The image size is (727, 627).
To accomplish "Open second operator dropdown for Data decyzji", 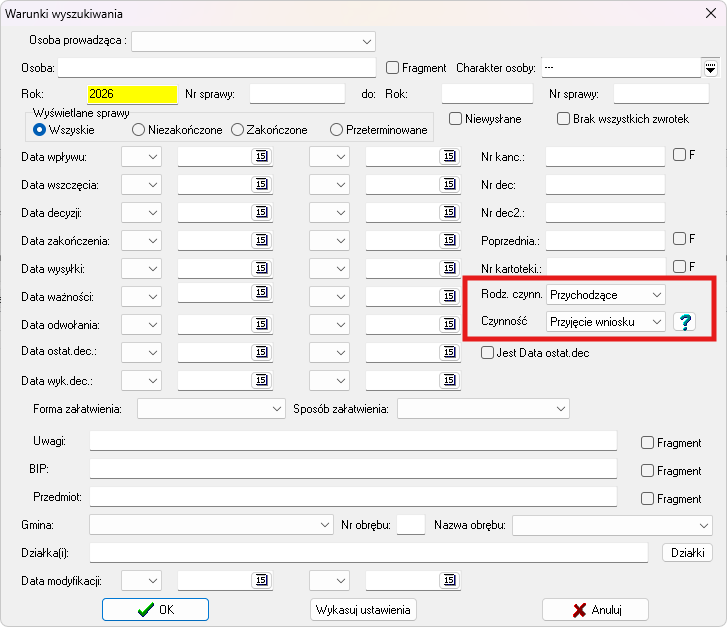I will [x=329, y=213].
